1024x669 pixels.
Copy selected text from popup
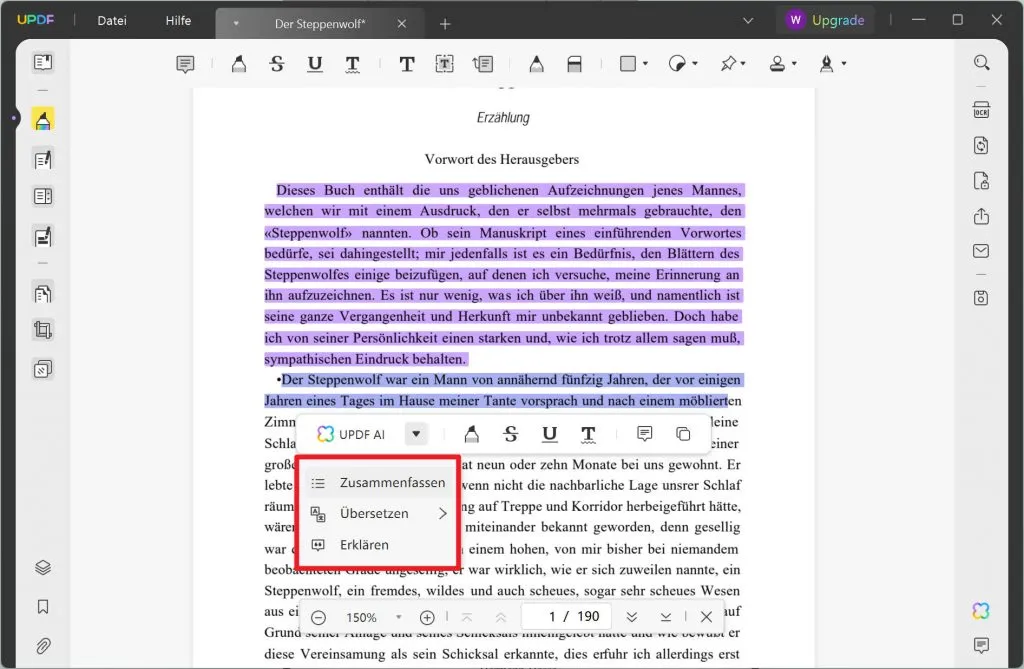point(683,434)
